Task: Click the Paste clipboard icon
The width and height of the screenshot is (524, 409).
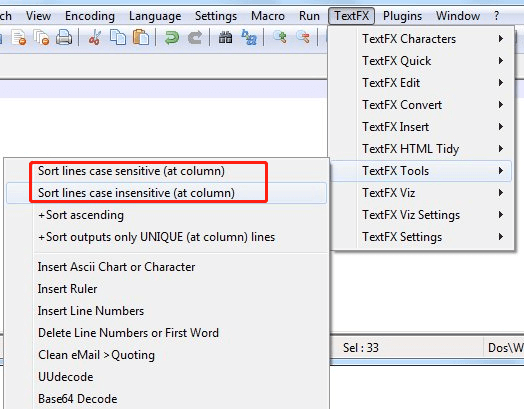Action: pos(140,37)
